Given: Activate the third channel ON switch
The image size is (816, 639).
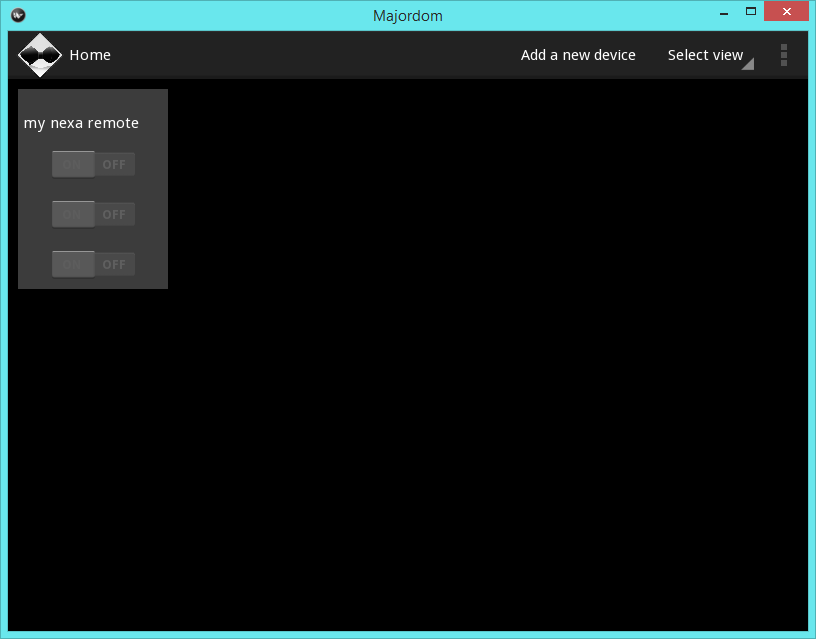Looking at the screenshot, I should pos(72,264).
